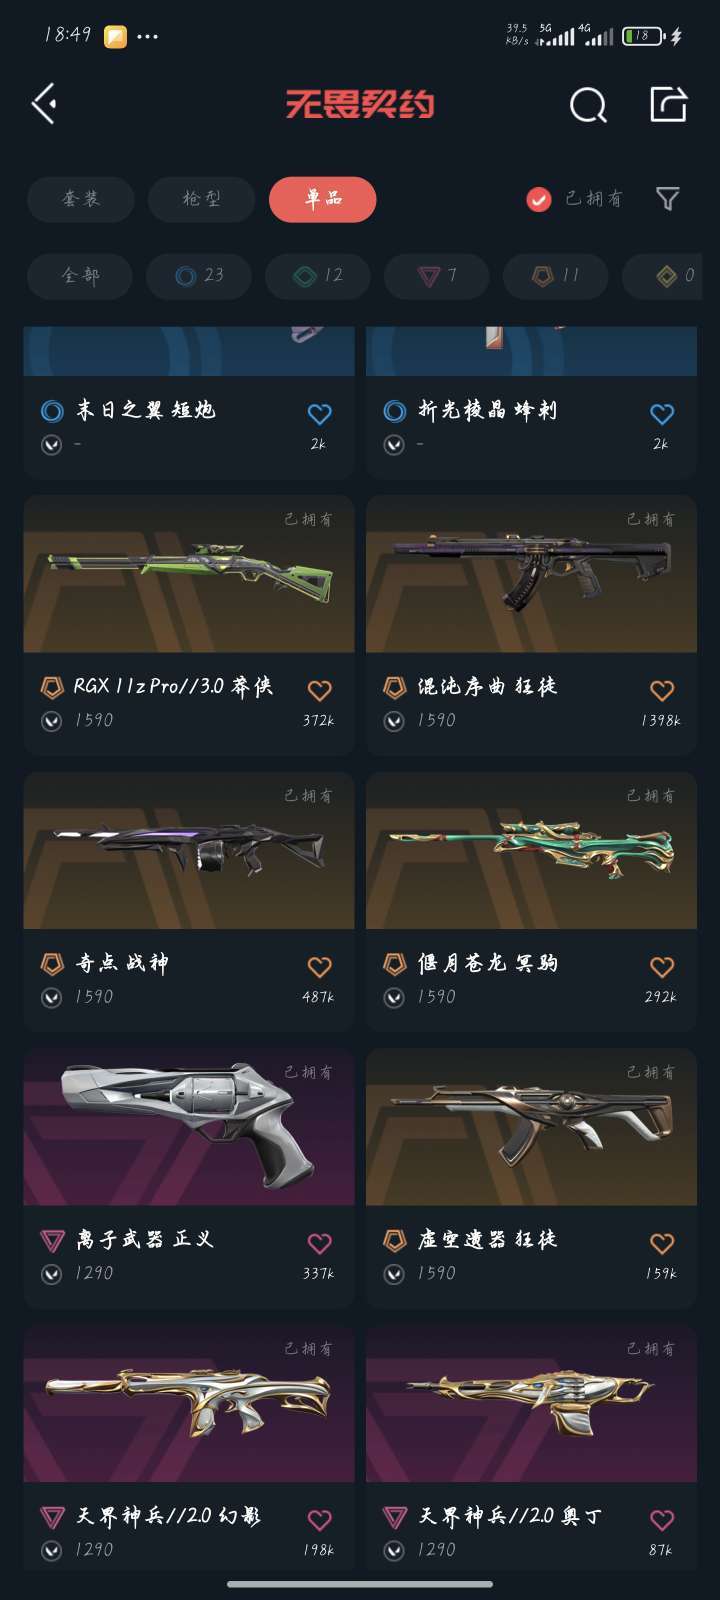Favorite the 奇点 战神 skin heart
Viewport: 720px width, 1600px height.
pos(319,967)
